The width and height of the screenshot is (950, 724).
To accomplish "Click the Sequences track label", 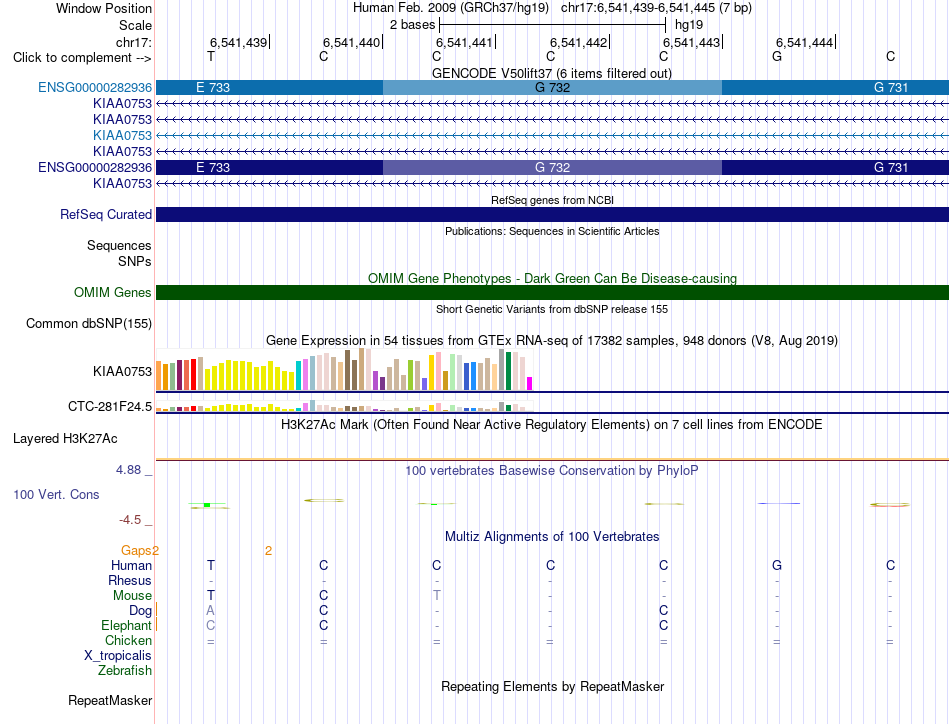I will (x=119, y=245).
